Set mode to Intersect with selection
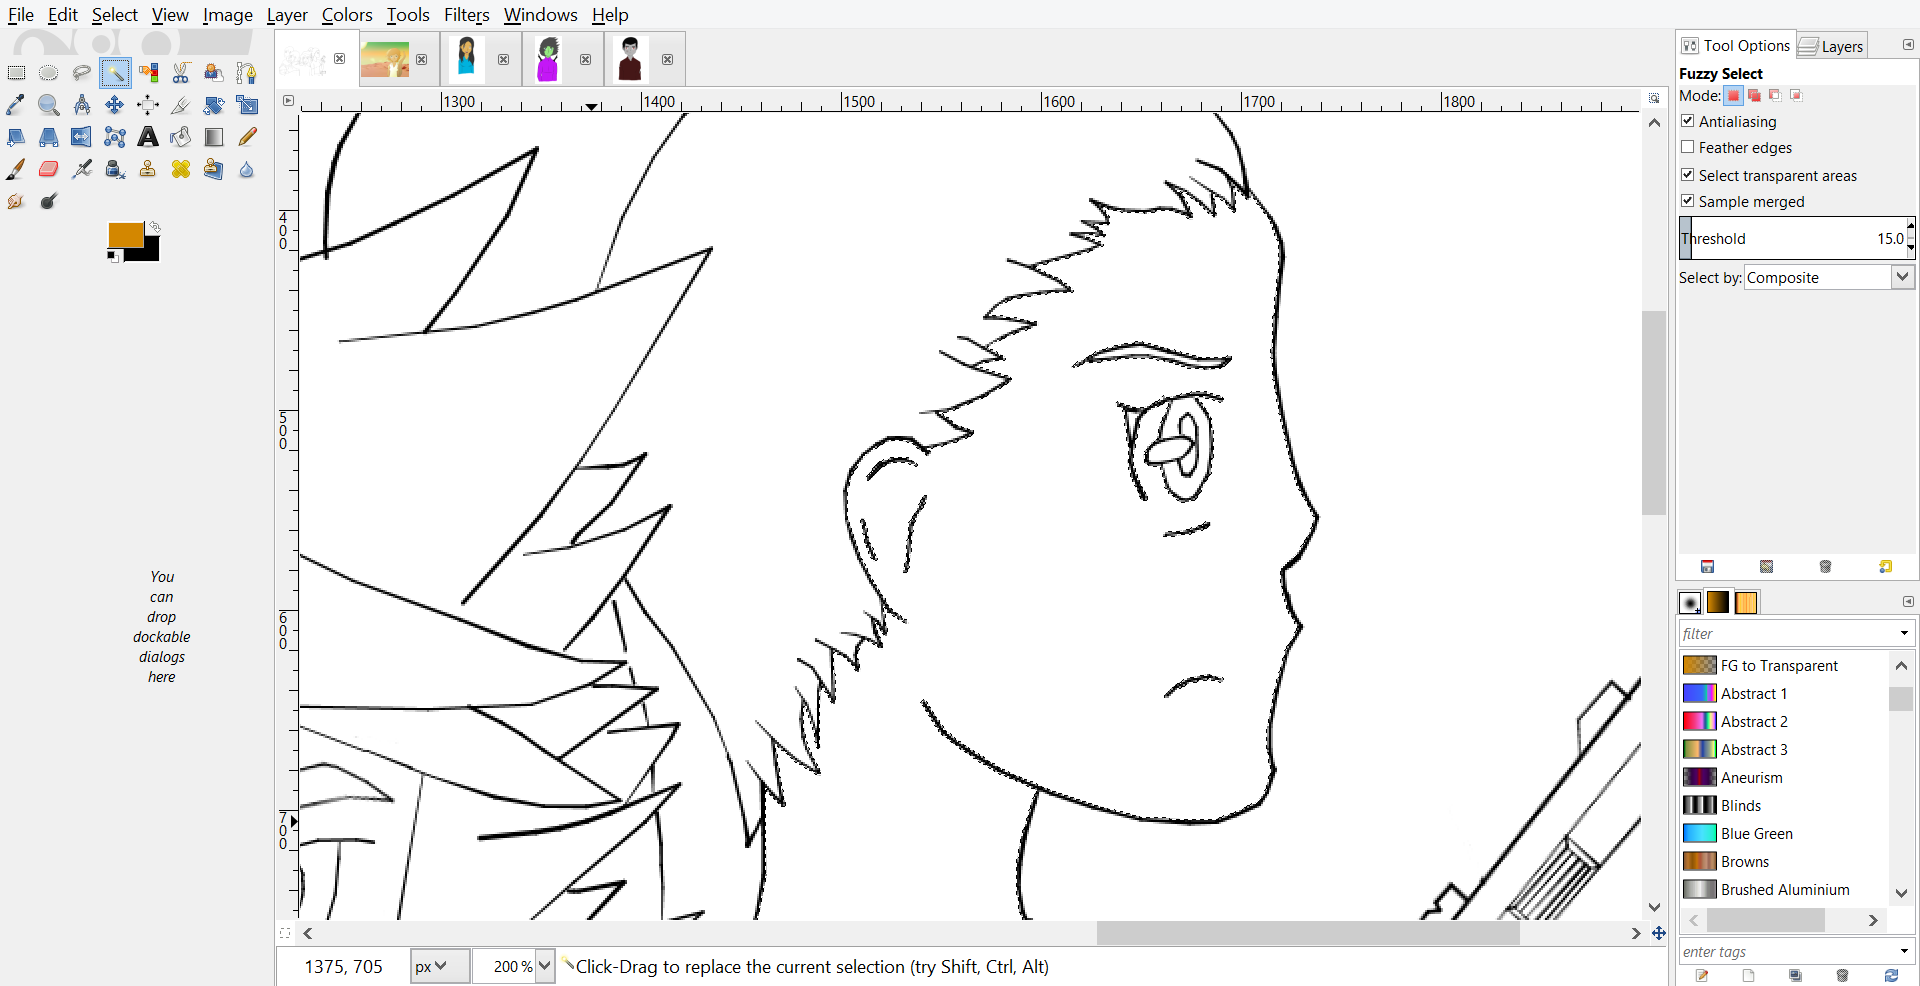The width and height of the screenshot is (1920, 986). tap(1796, 95)
